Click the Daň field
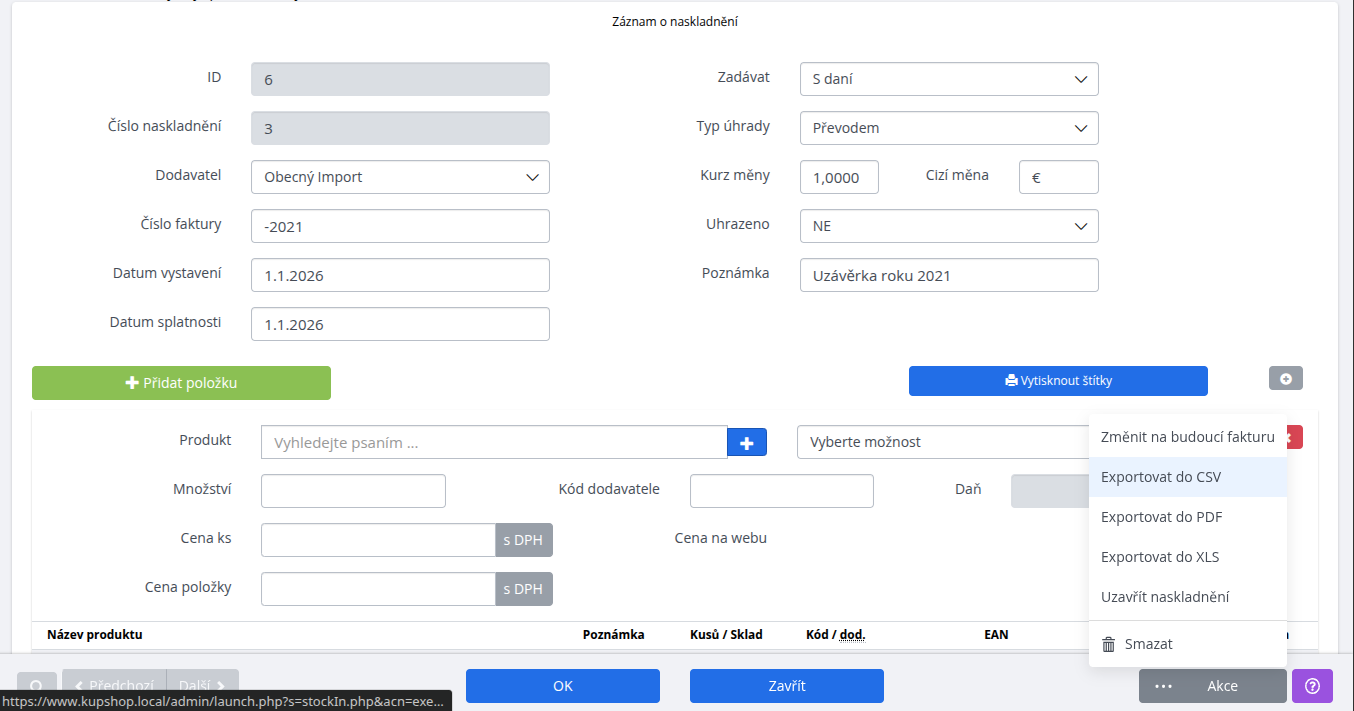The height and width of the screenshot is (711, 1354). coord(1050,491)
